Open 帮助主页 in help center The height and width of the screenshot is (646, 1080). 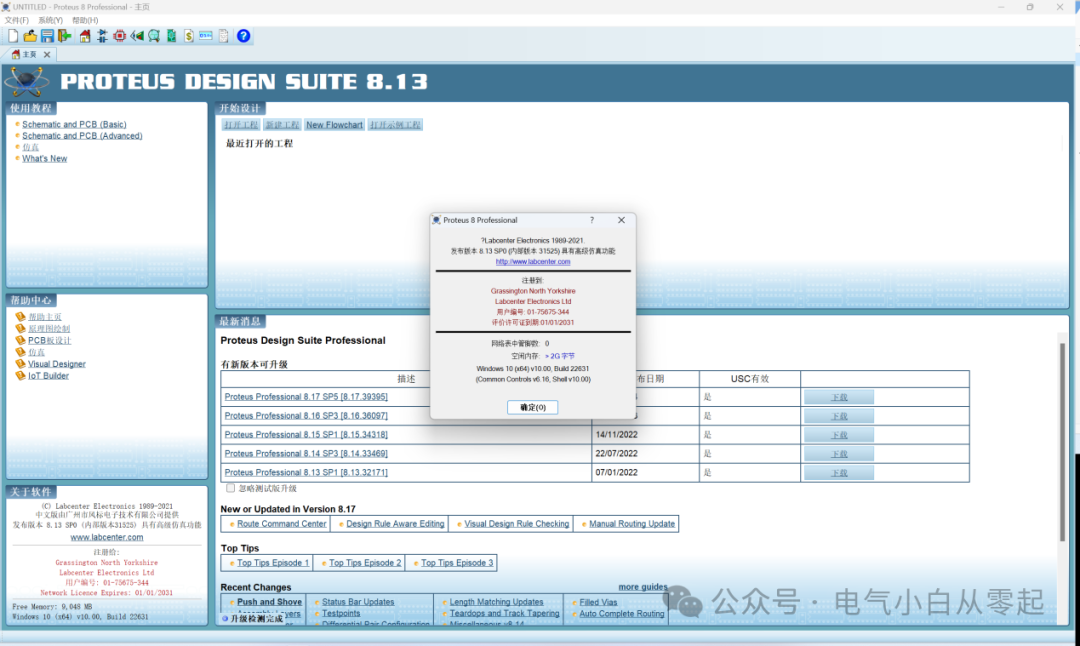pyautogui.click(x=45, y=317)
